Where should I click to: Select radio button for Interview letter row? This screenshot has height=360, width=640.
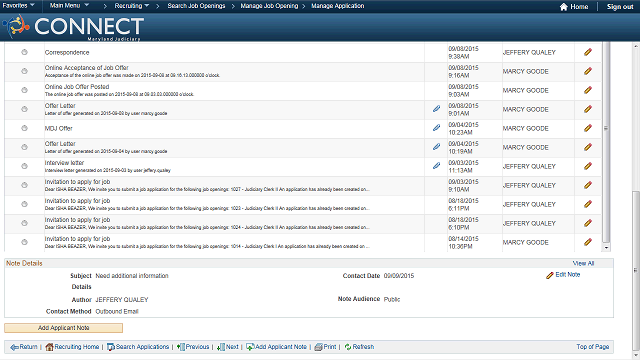(x=24, y=166)
